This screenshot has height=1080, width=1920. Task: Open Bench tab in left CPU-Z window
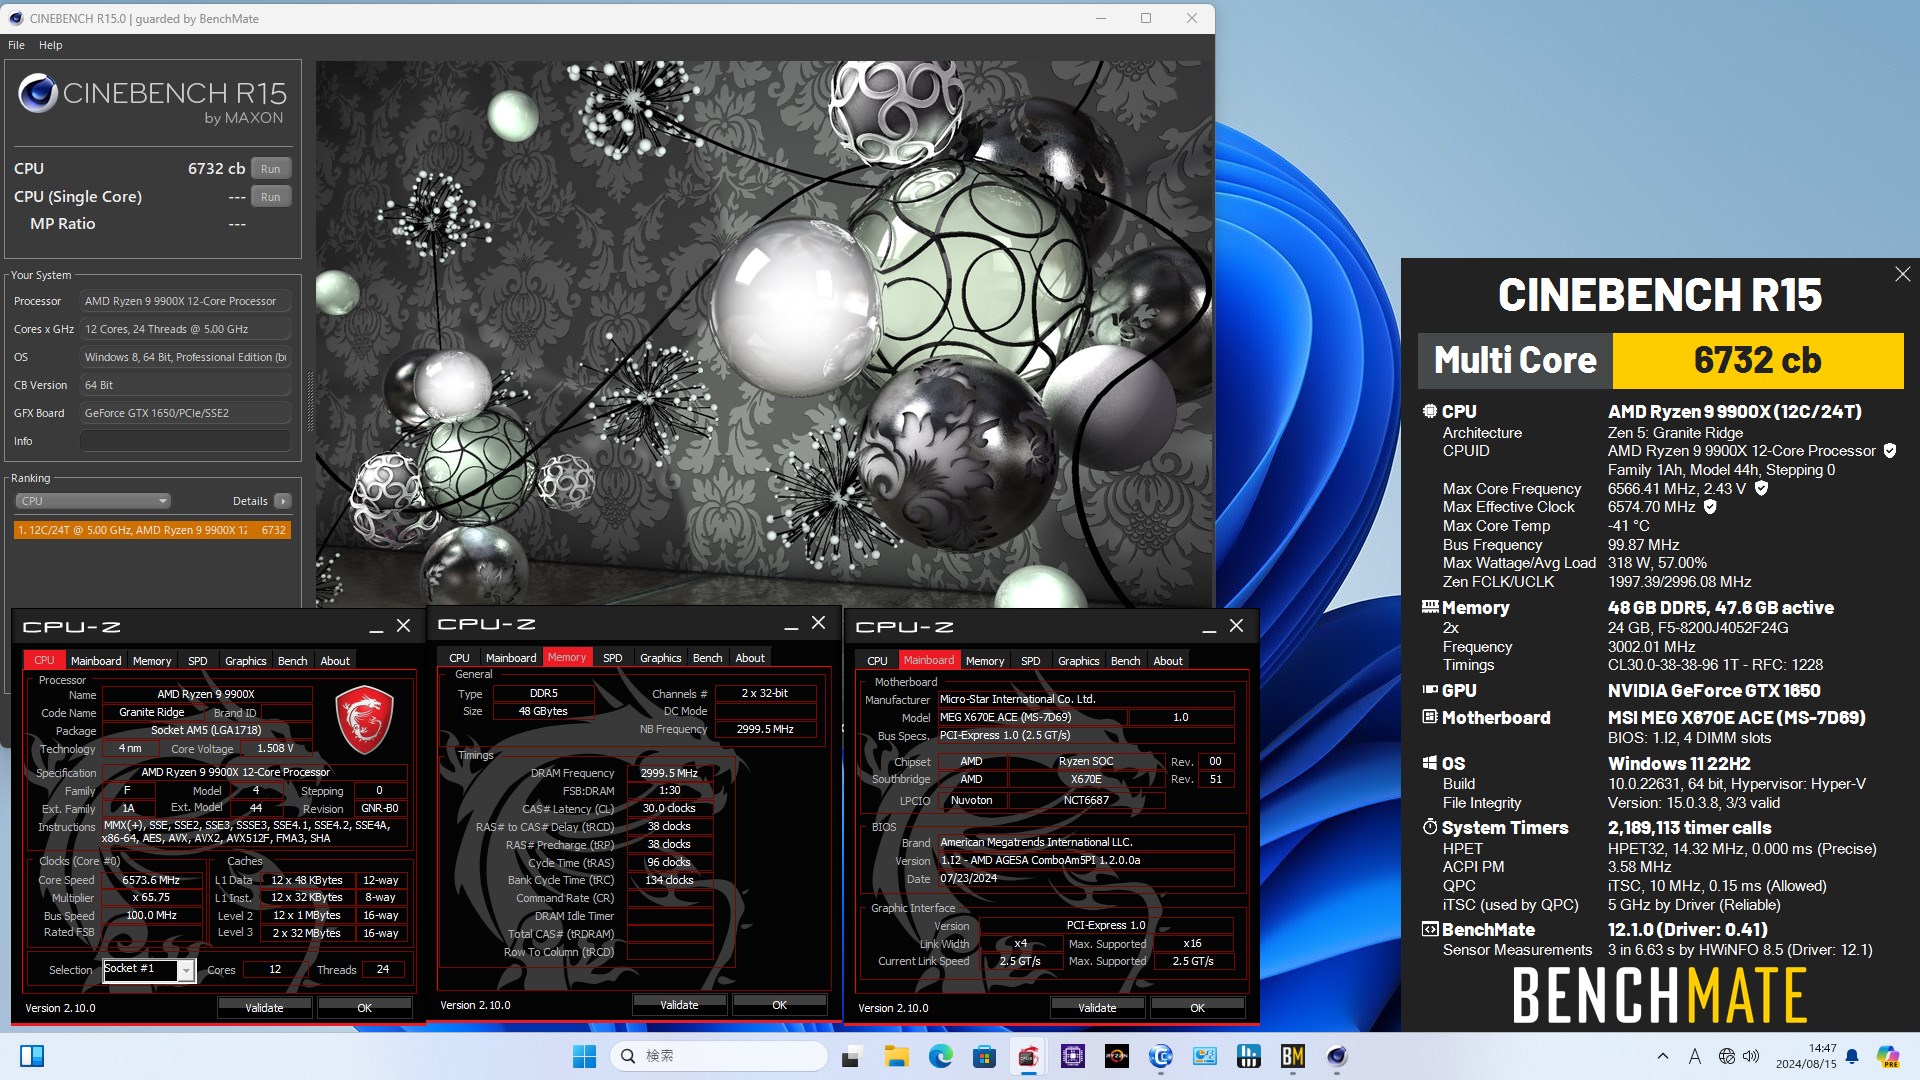tap(293, 661)
